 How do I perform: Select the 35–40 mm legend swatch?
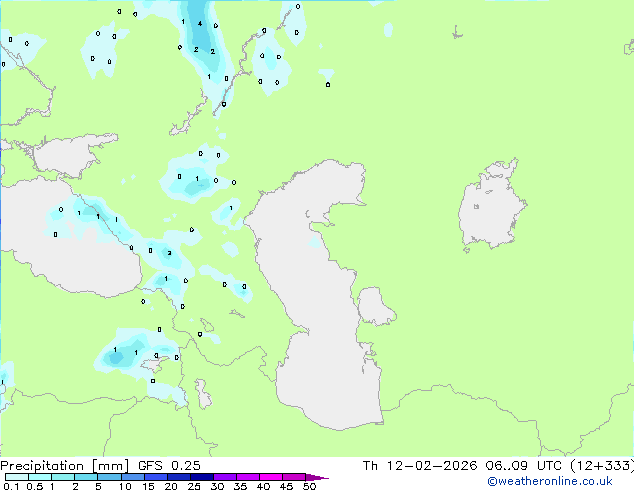(x=248, y=477)
